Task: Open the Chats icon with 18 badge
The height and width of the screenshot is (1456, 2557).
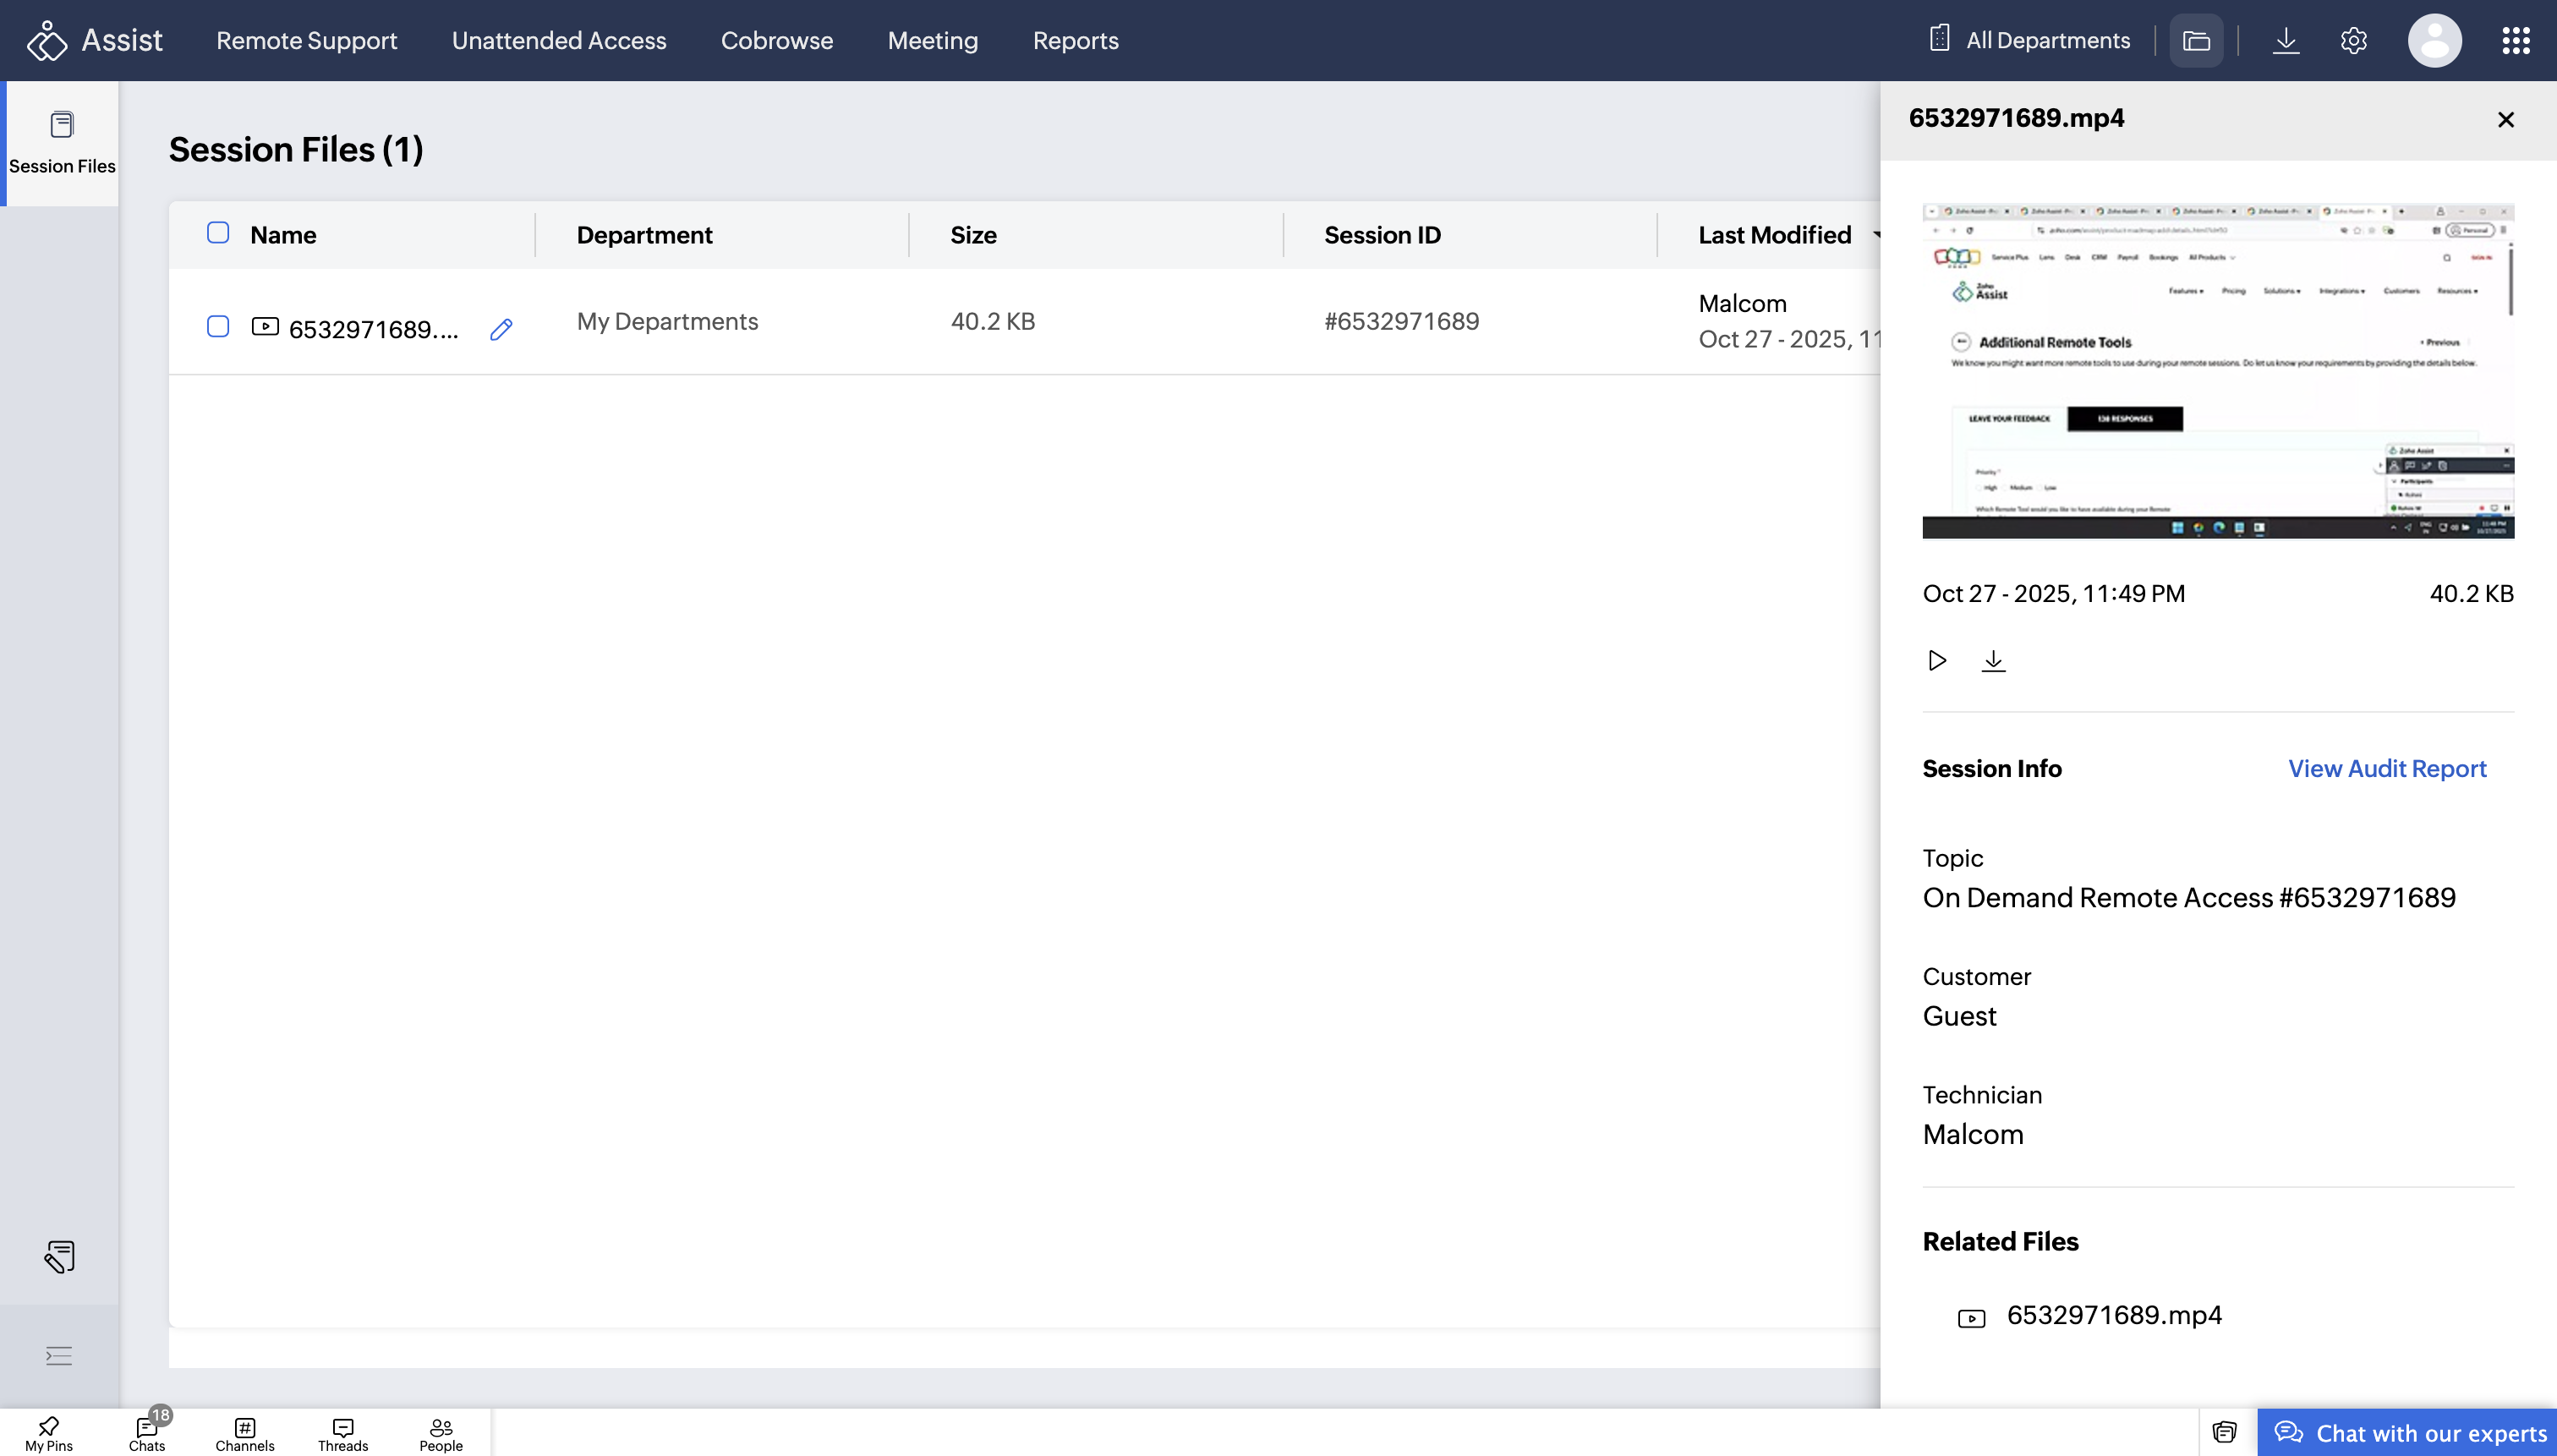Action: [147, 1433]
